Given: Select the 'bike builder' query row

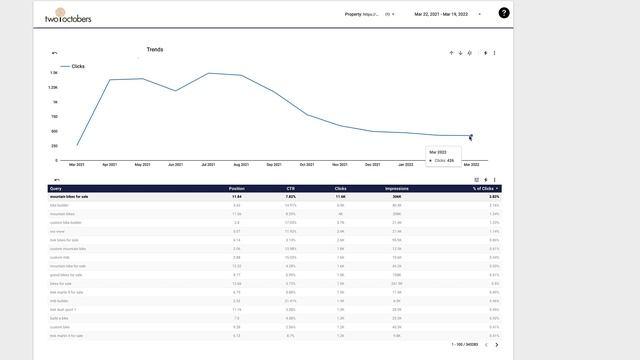Looking at the screenshot, I should click(x=275, y=205).
